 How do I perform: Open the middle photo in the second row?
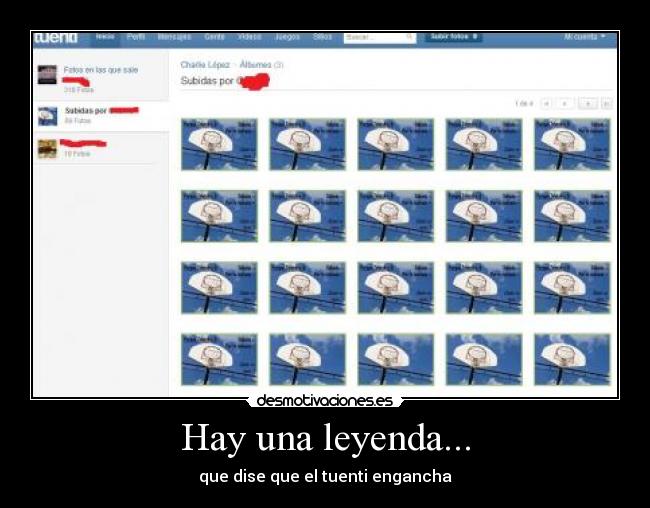pyautogui.click(x=395, y=216)
